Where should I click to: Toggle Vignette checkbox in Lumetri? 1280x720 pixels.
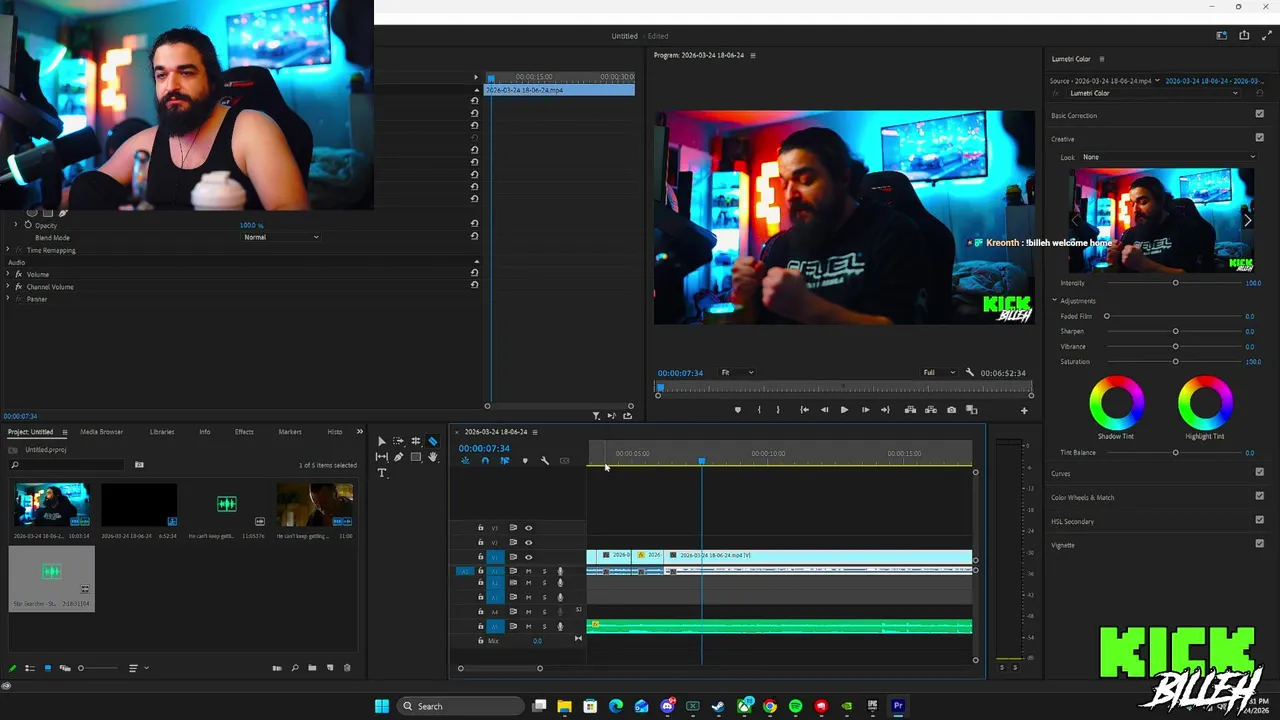pyautogui.click(x=1259, y=544)
